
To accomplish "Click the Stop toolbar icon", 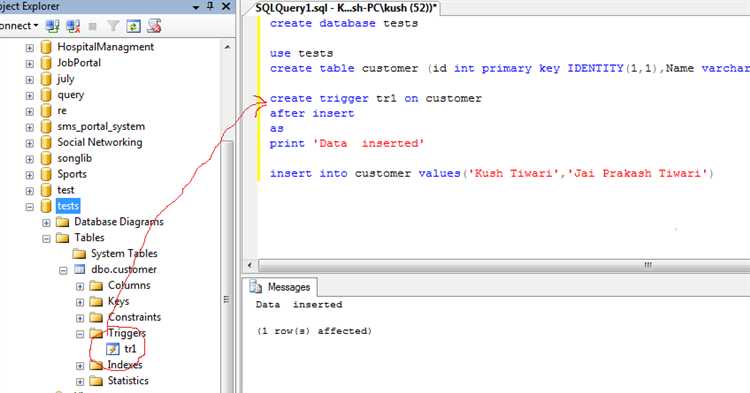I will [93, 26].
